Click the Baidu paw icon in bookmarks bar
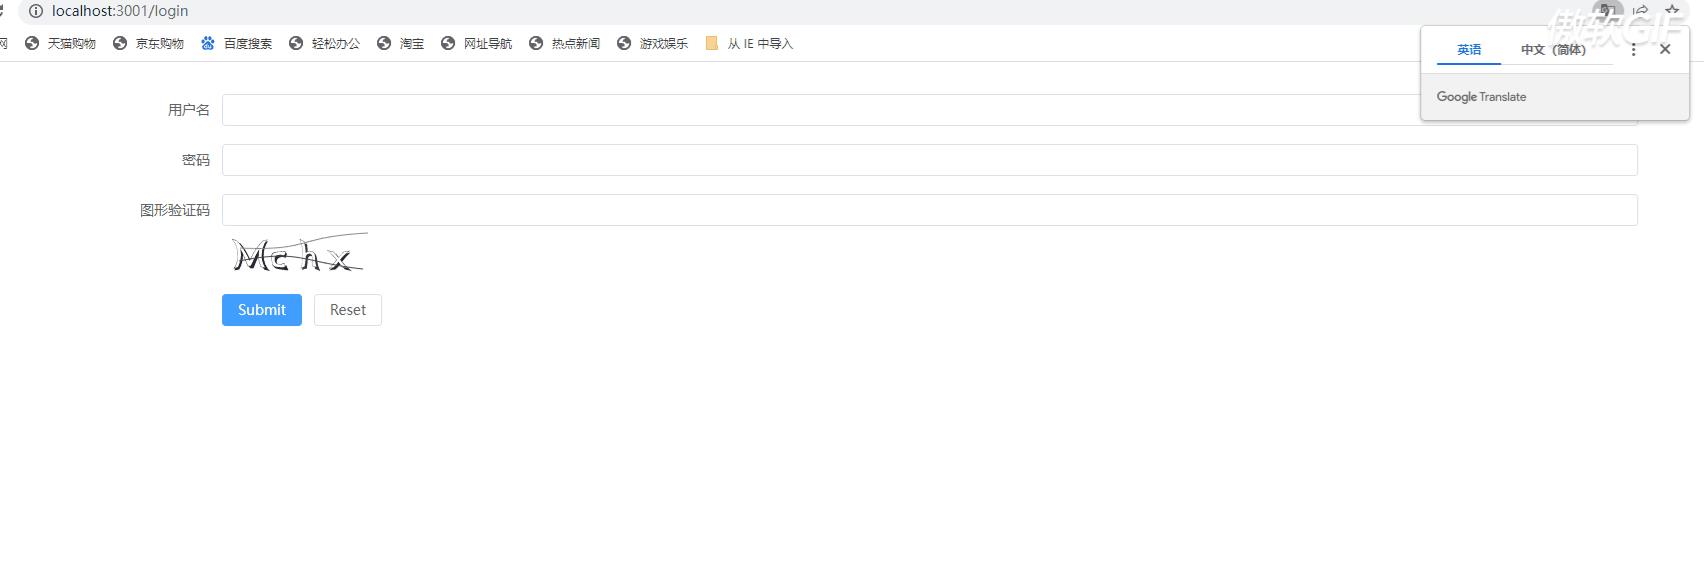The image size is (1704, 581). (208, 43)
